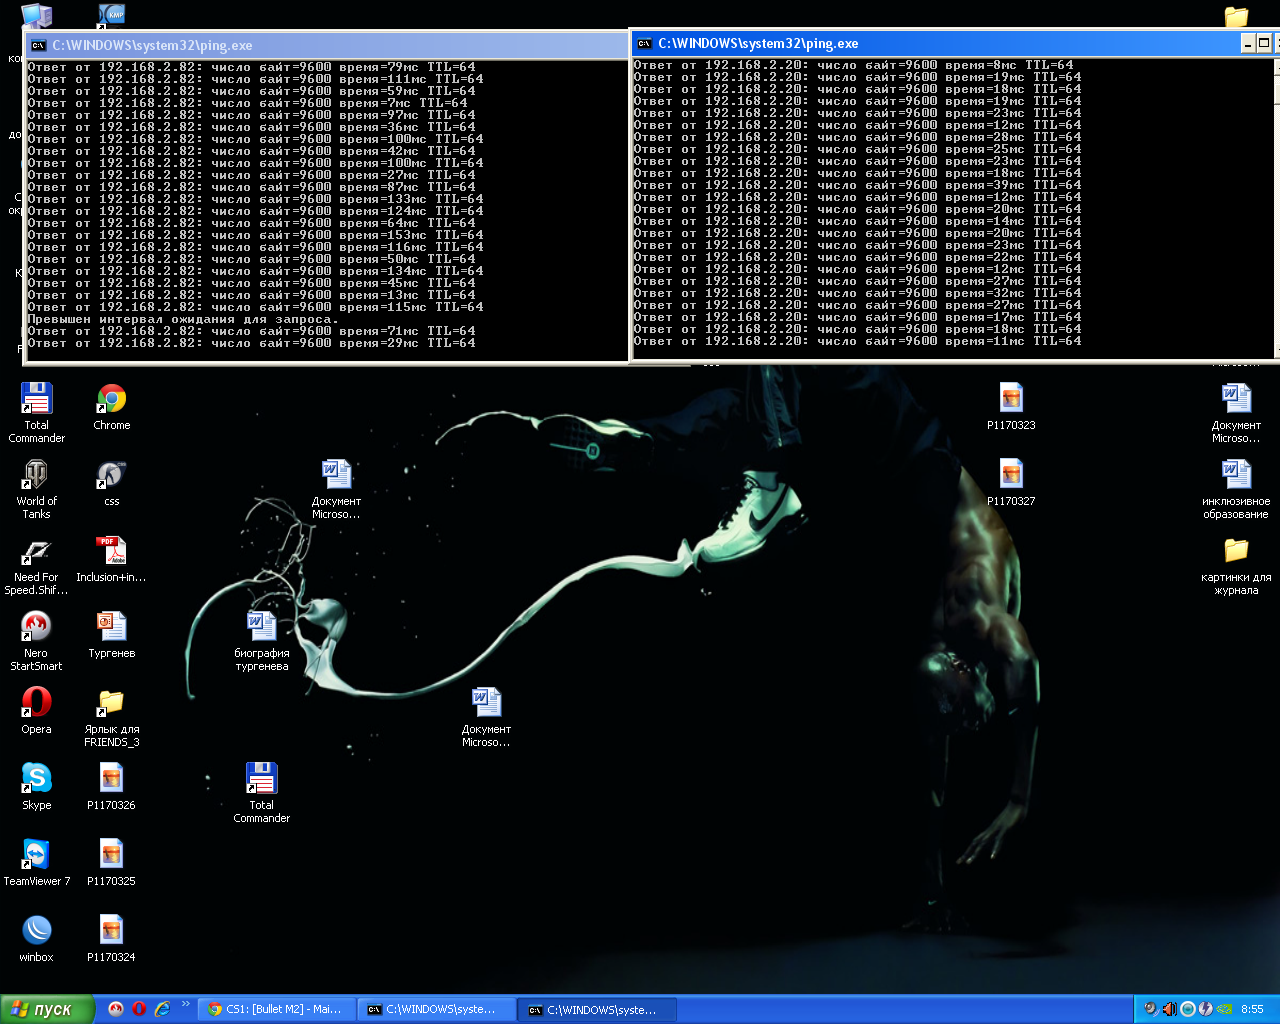
Task: Switch to Chrome CS1: [Bullet M2] taskbar button
Action: [275, 1009]
